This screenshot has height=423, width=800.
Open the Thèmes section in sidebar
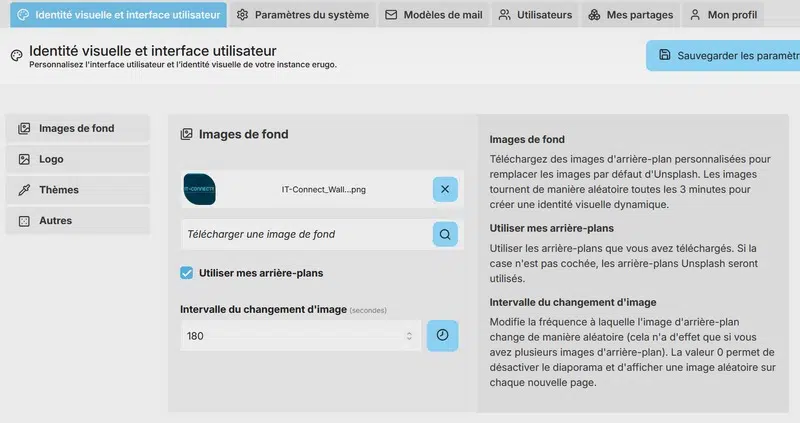click(78, 190)
